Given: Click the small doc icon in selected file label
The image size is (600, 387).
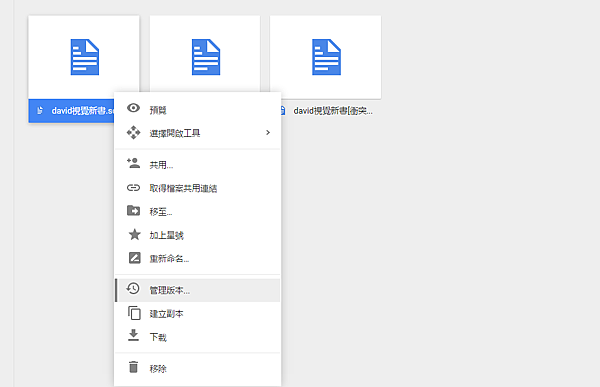Looking at the screenshot, I should pos(39,111).
